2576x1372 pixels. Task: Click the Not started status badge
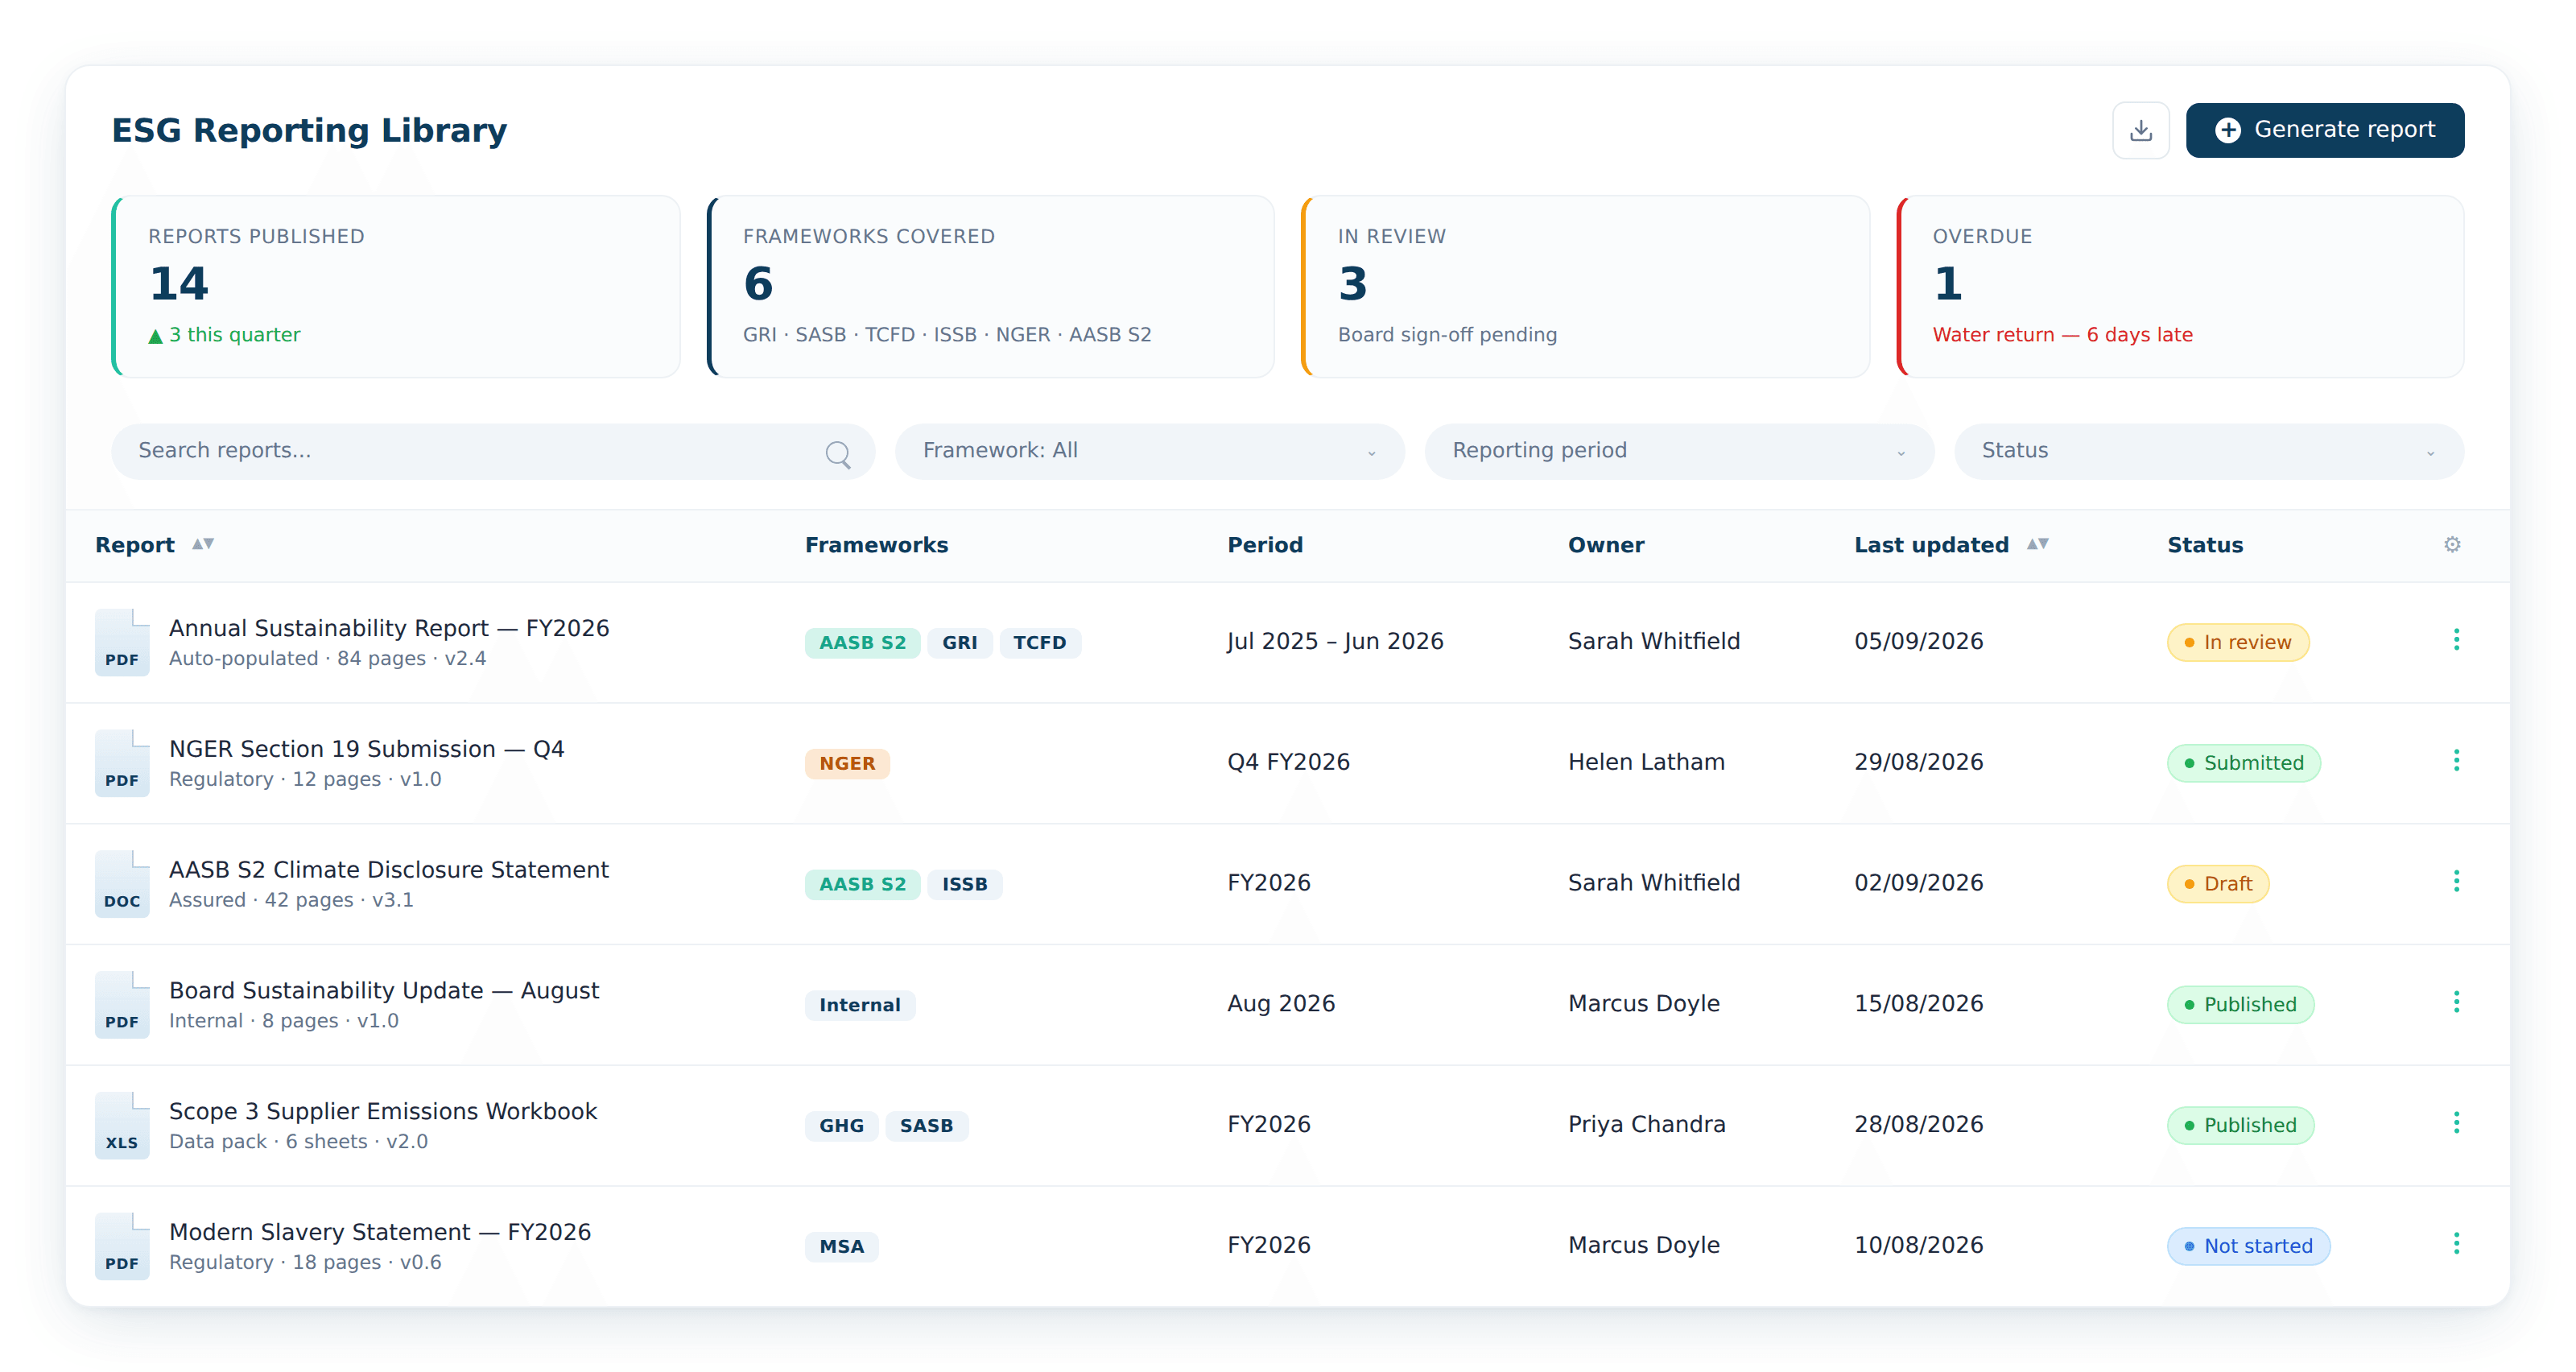(x=2248, y=1247)
